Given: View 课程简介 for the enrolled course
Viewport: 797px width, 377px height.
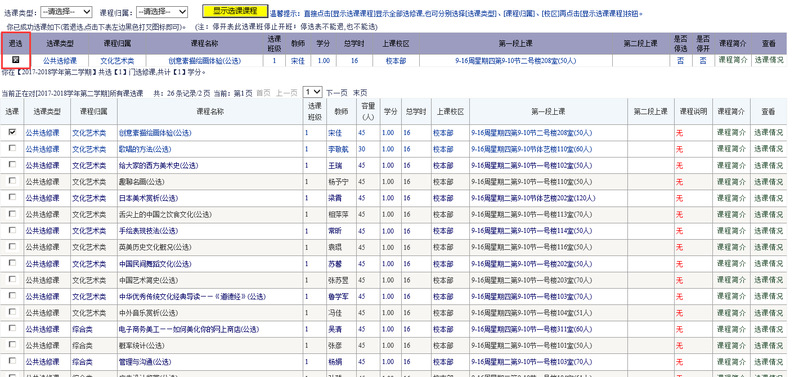Looking at the screenshot, I should pos(732,60).
